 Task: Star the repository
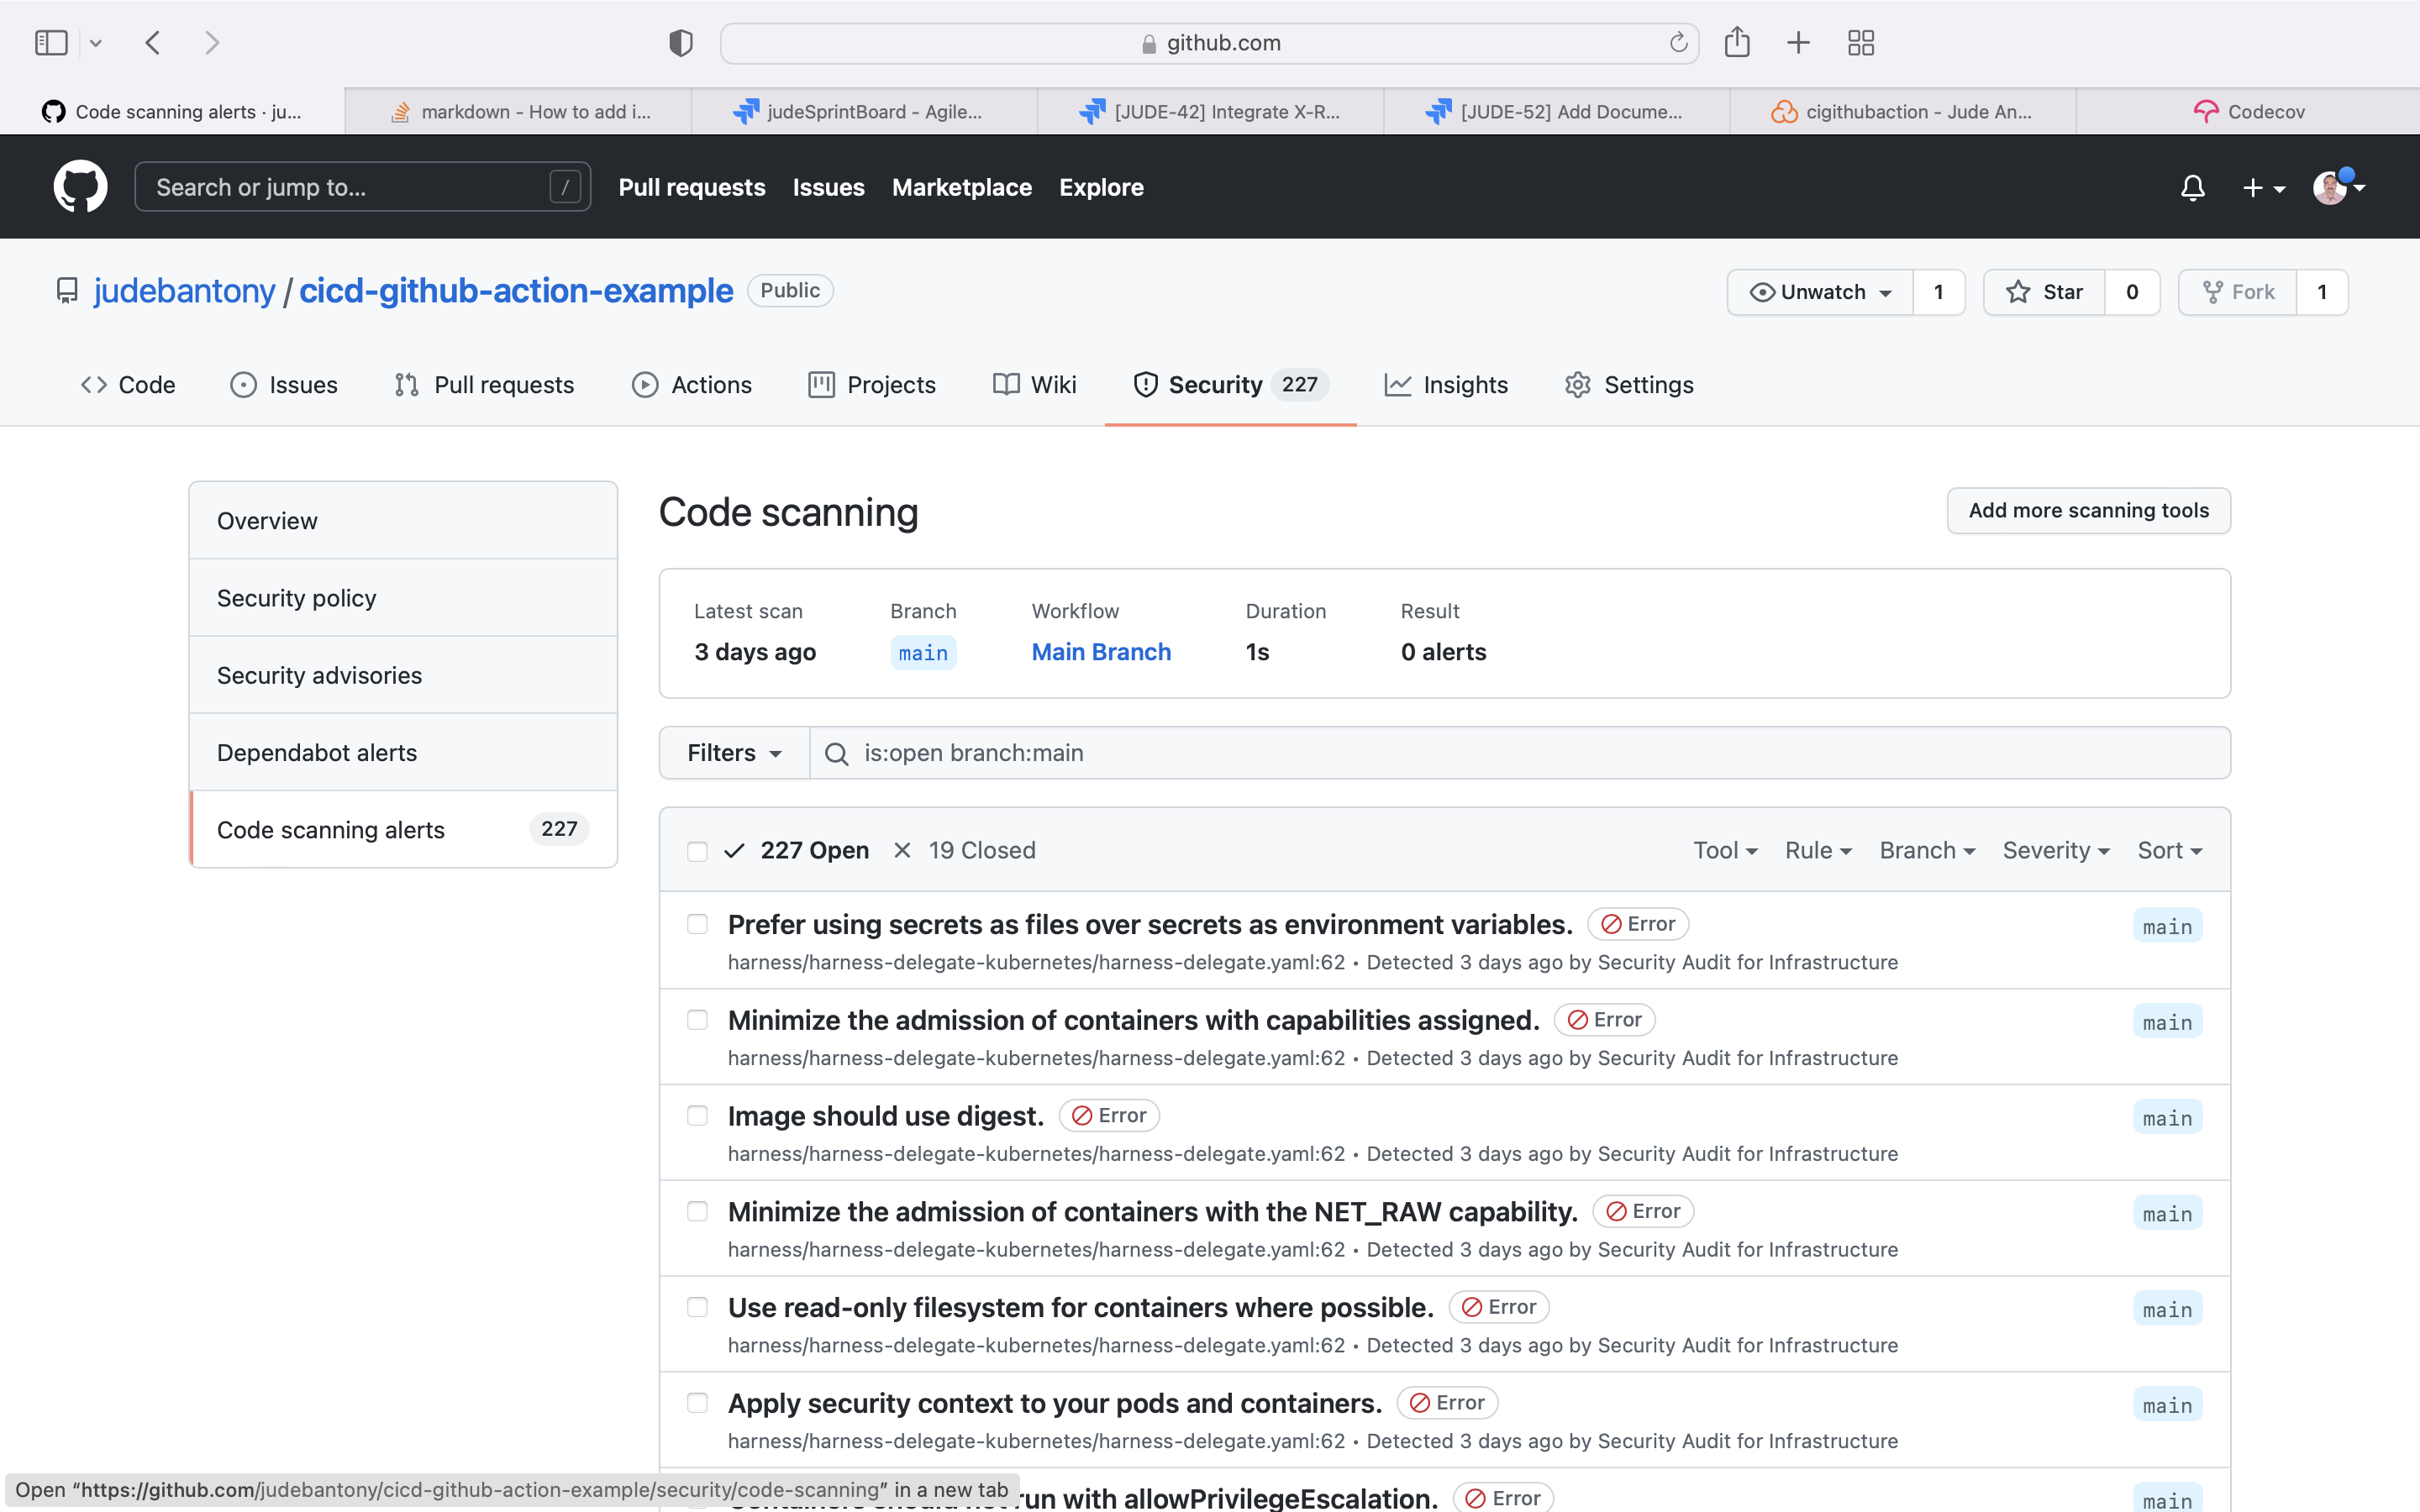point(2045,292)
